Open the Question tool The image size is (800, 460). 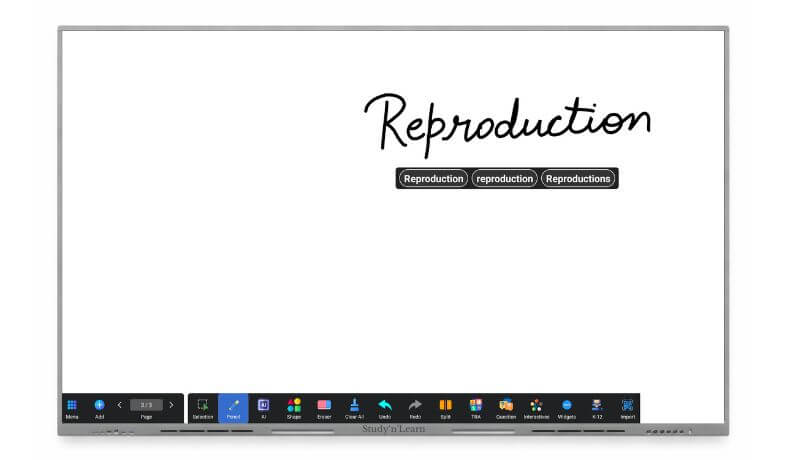pos(506,405)
